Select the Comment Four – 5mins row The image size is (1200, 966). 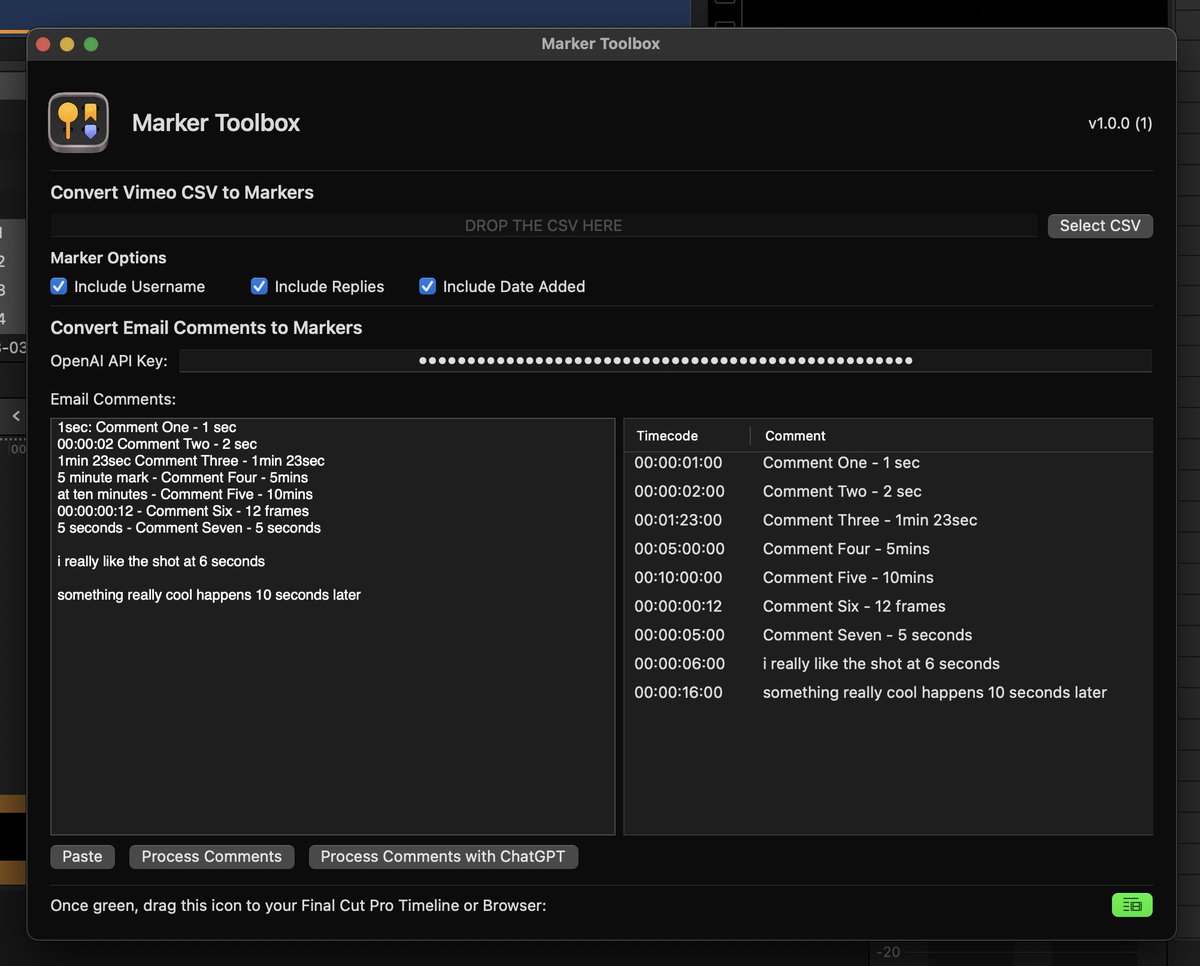(x=880, y=549)
